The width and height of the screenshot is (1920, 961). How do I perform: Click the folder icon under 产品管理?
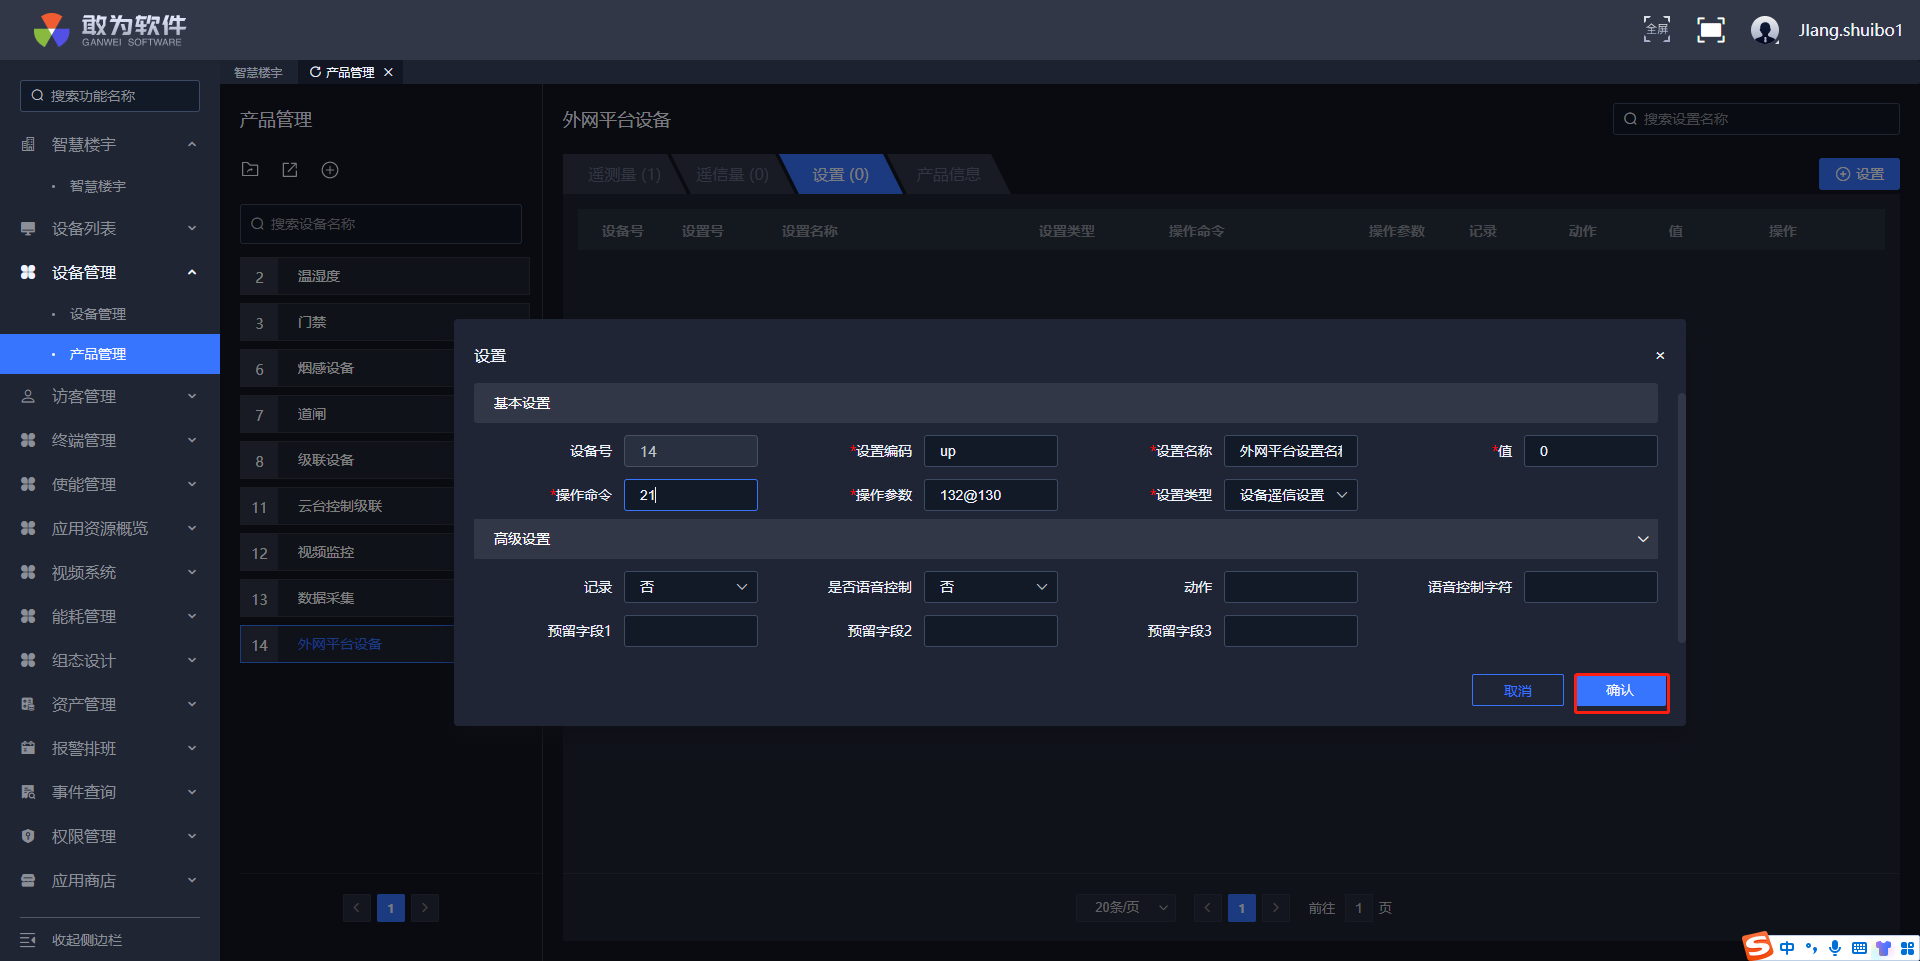250,170
